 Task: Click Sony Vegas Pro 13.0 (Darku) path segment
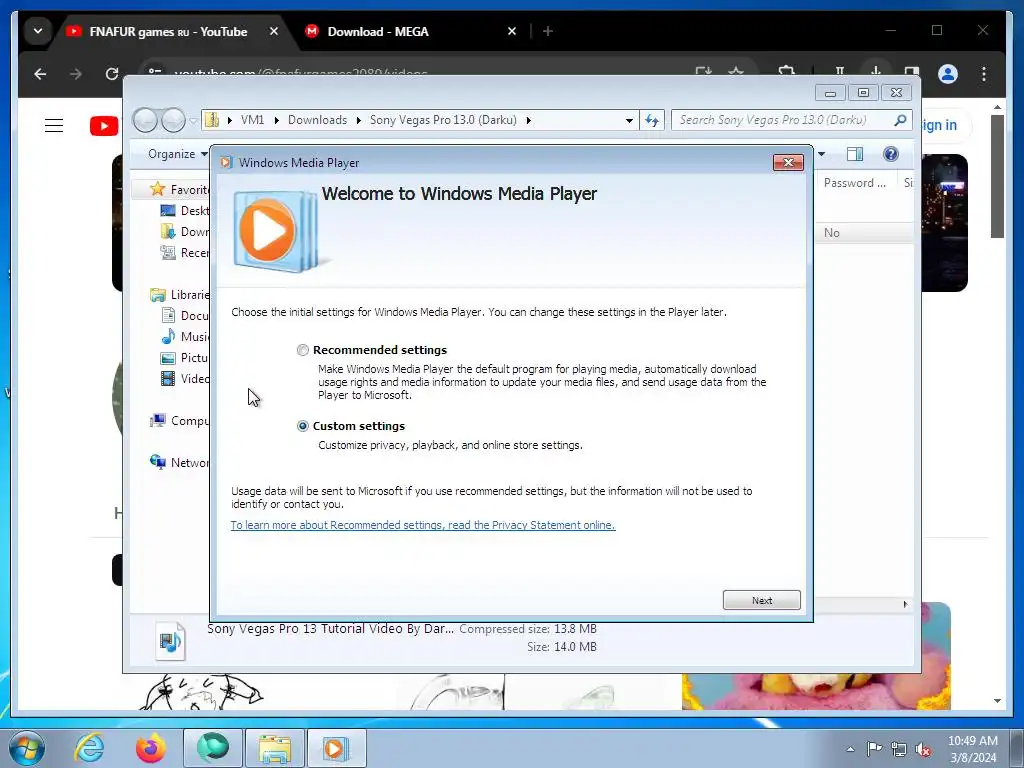coord(443,120)
